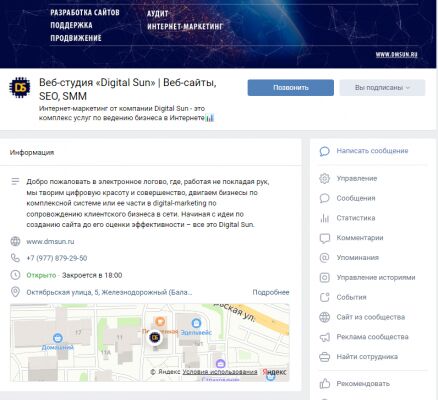Open Управление in the side menu
The height and width of the screenshot is (400, 438).
(357, 178)
